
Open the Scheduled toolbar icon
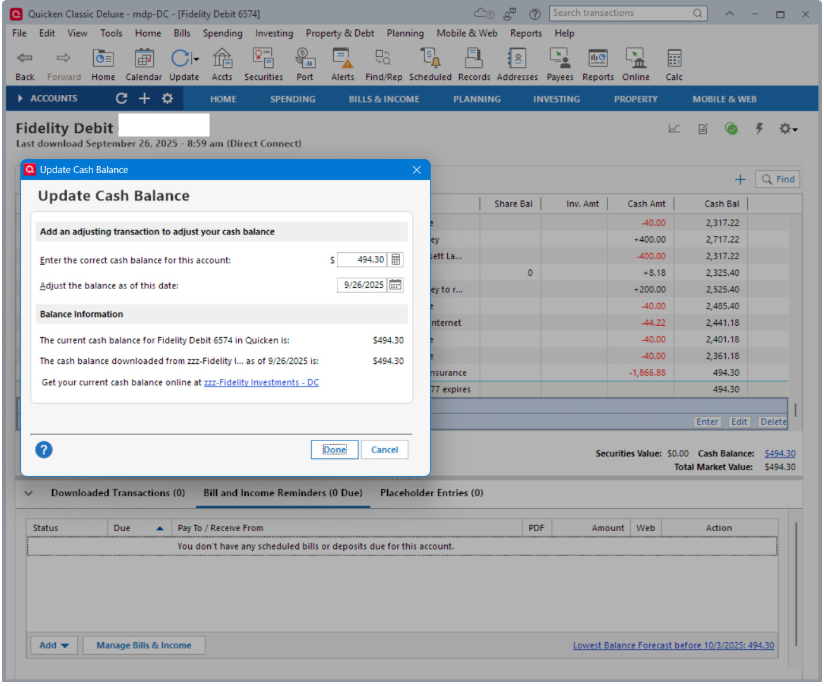430,58
